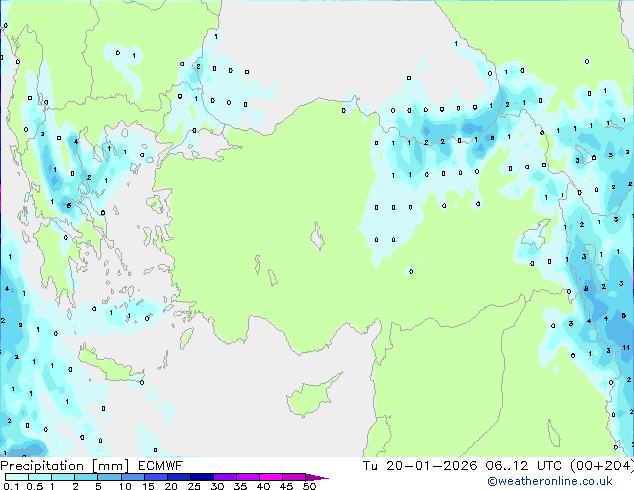This screenshot has height=490, width=634.
Task: Click the '20' legend scale label
Action: 171,486
